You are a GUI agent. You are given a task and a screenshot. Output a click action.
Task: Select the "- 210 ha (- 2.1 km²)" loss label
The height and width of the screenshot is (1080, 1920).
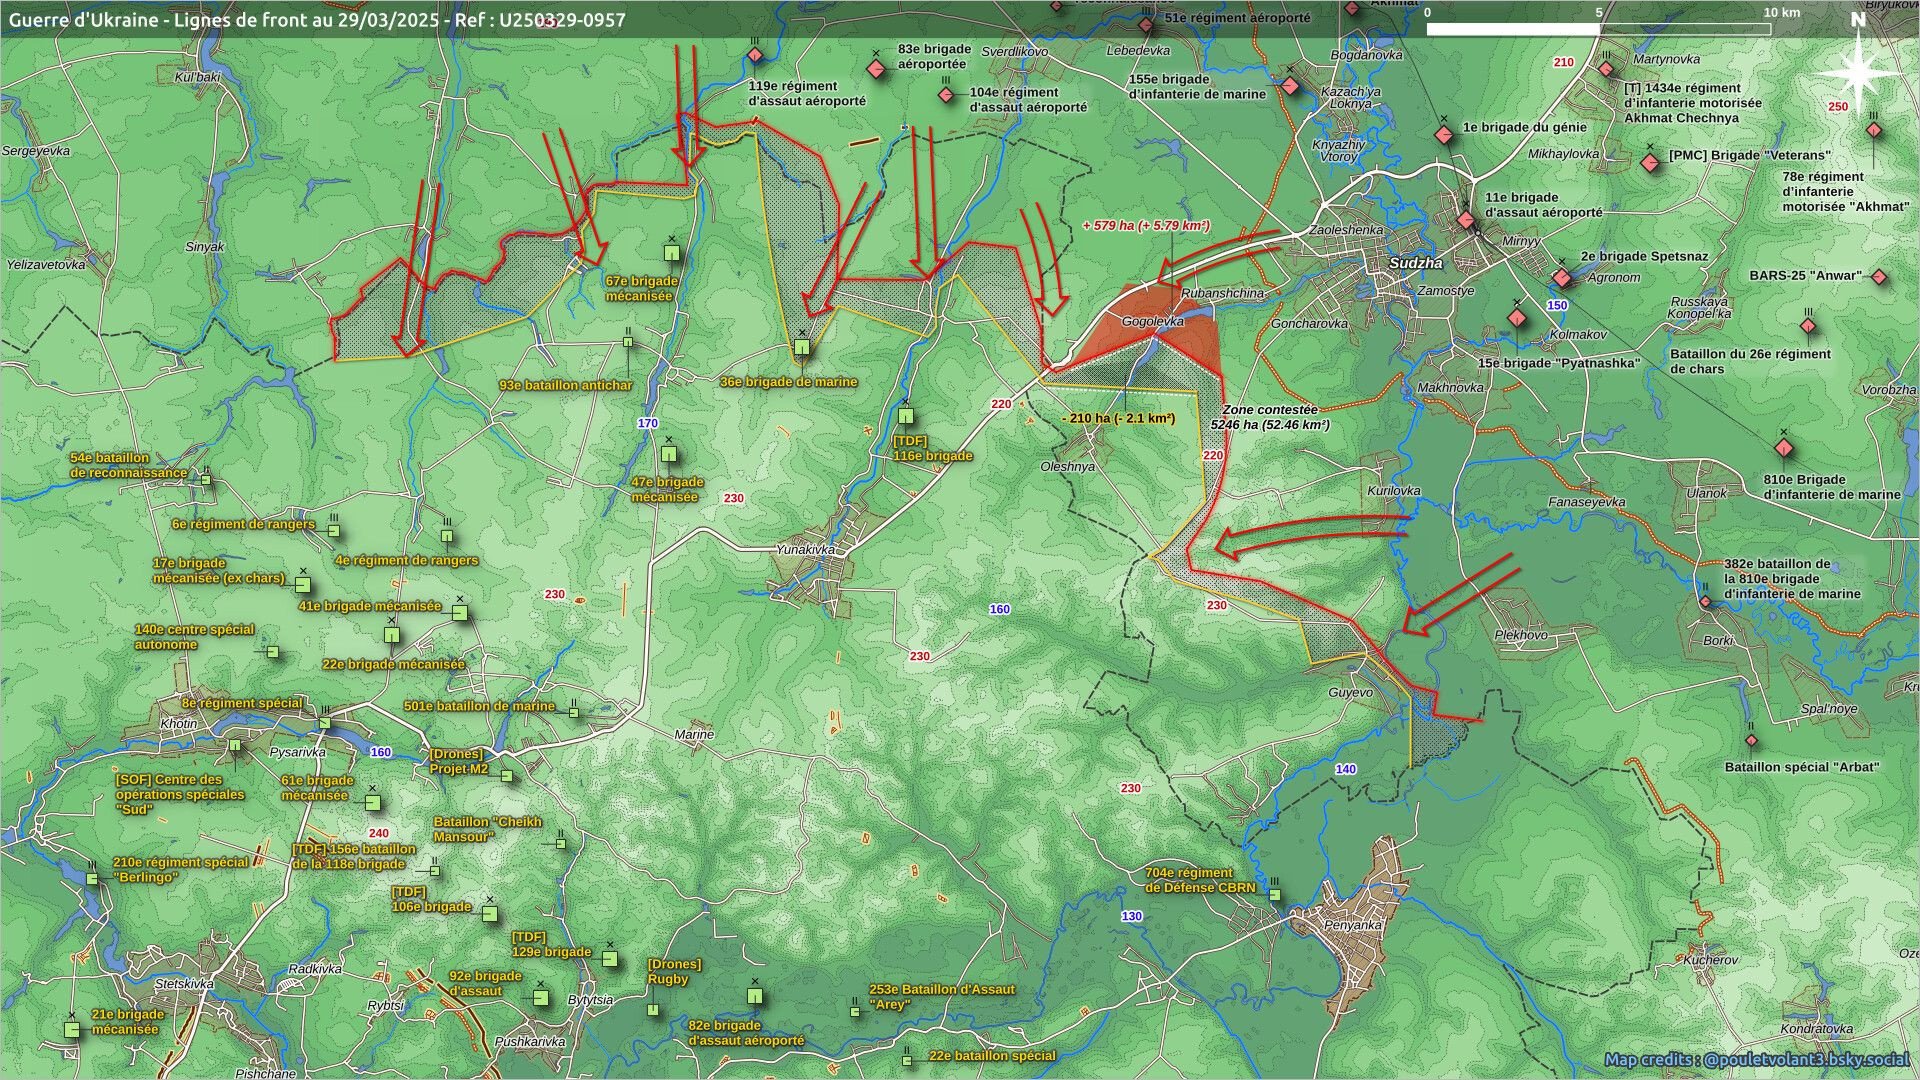1117,418
